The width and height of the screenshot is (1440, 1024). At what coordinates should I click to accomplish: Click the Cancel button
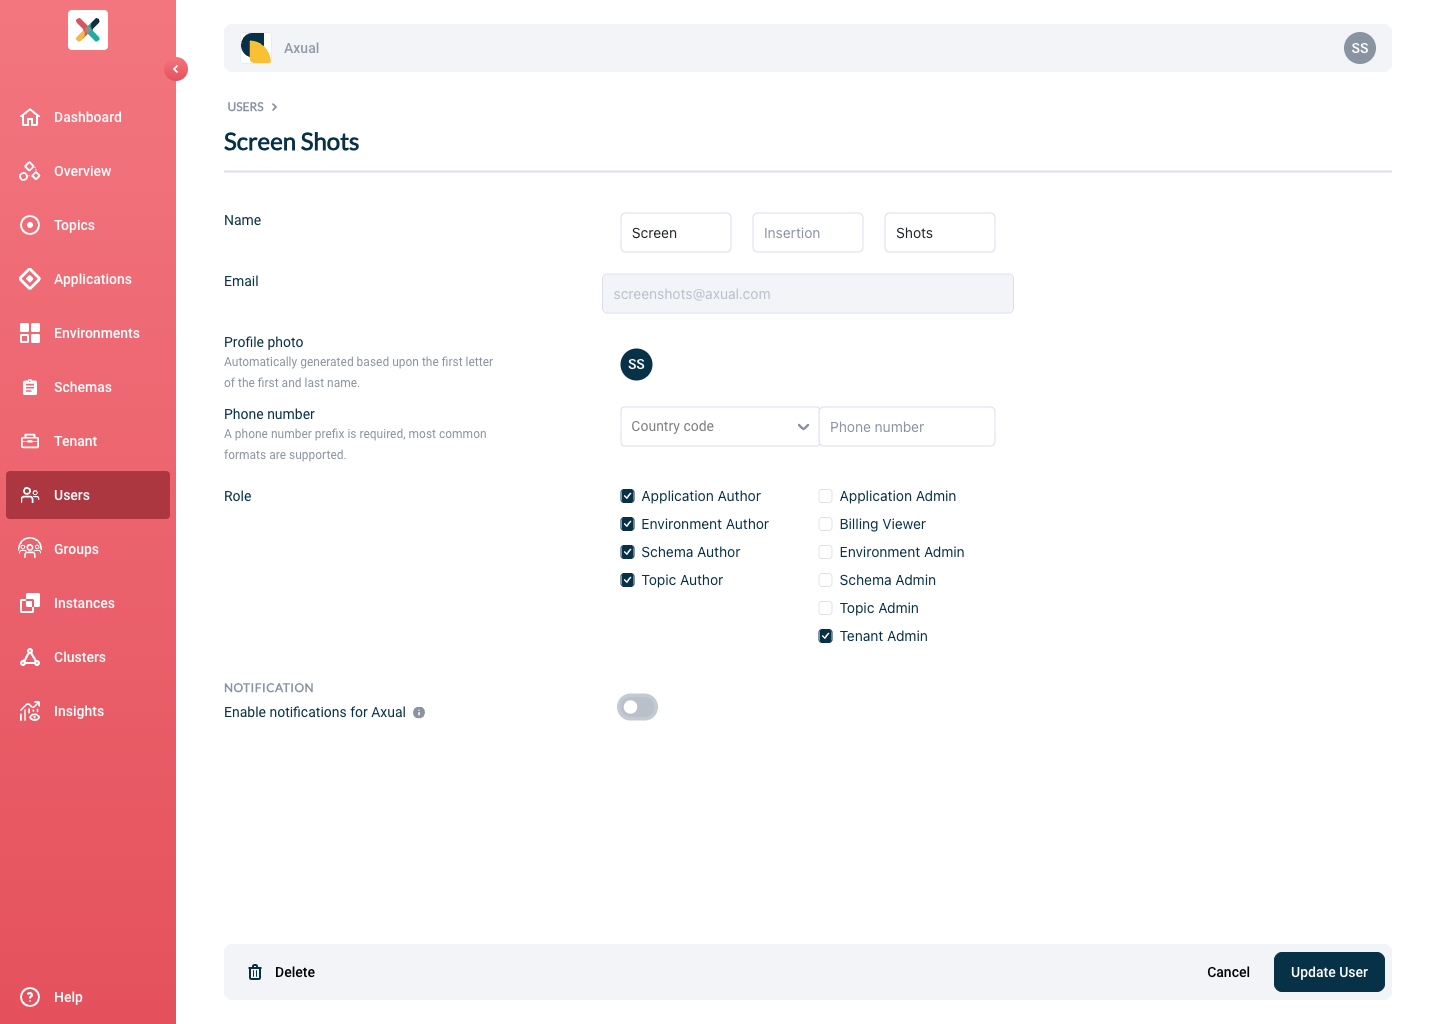pos(1228,972)
